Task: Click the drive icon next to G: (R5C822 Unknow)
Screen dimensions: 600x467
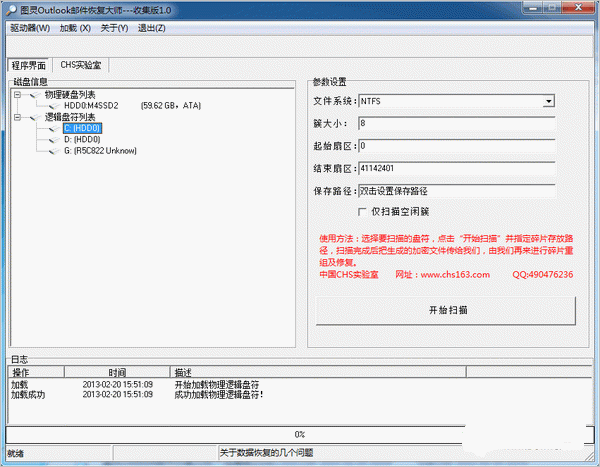Action: [55, 151]
